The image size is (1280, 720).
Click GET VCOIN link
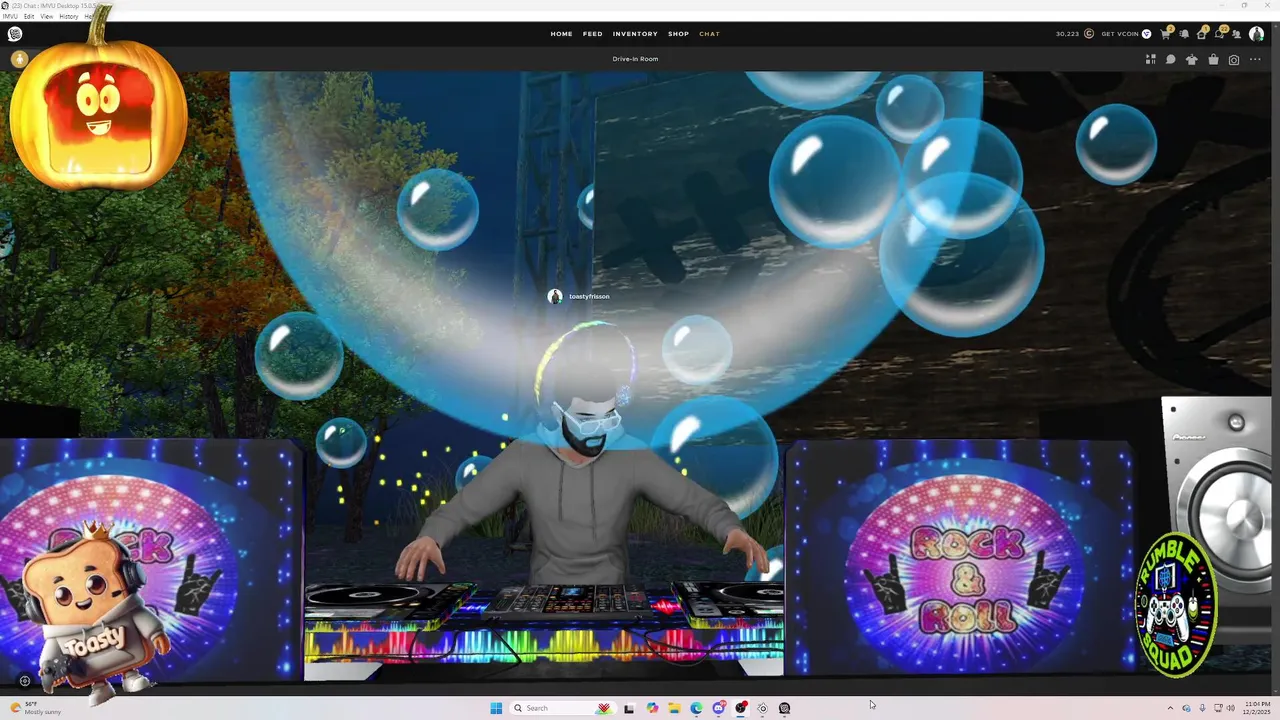point(1120,34)
